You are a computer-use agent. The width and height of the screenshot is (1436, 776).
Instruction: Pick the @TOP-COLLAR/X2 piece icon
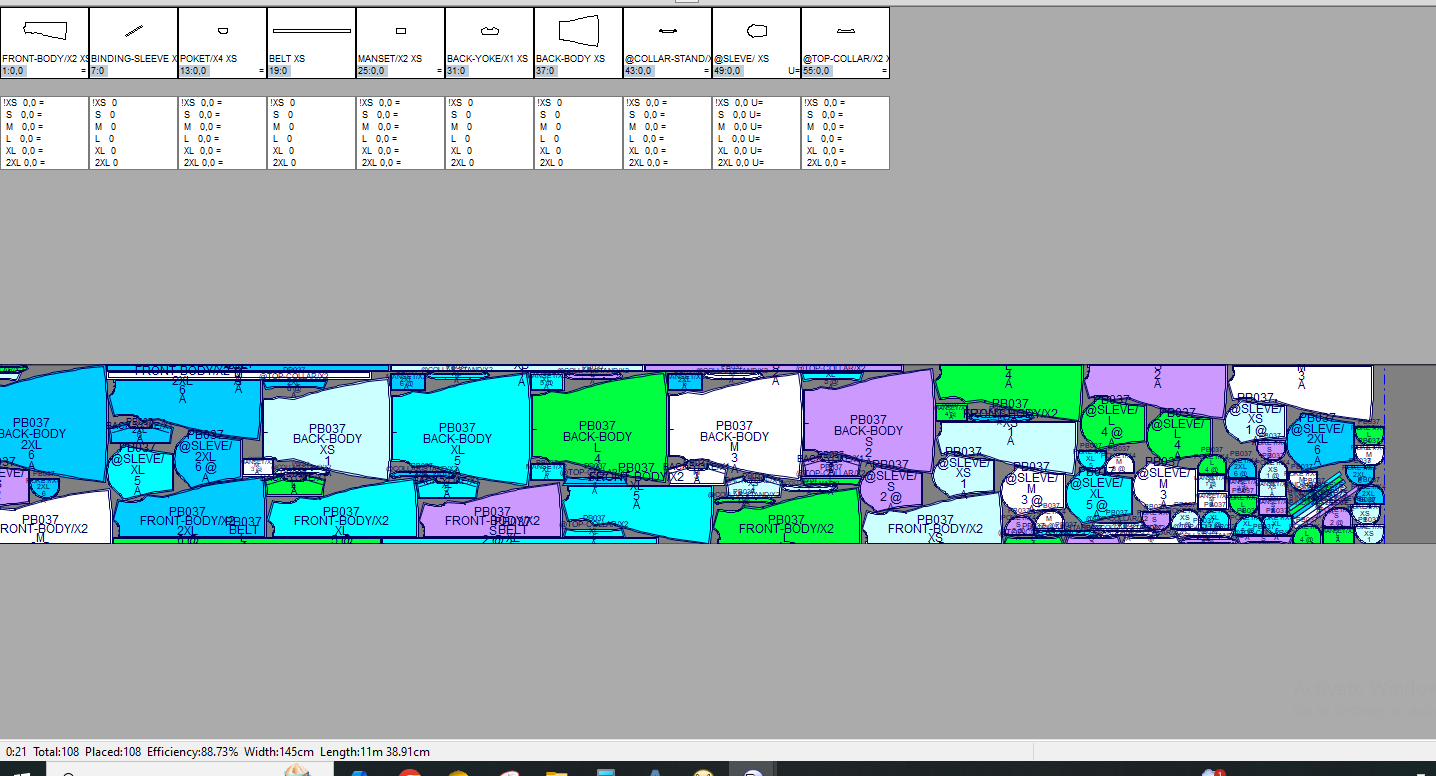[x=845, y=31]
